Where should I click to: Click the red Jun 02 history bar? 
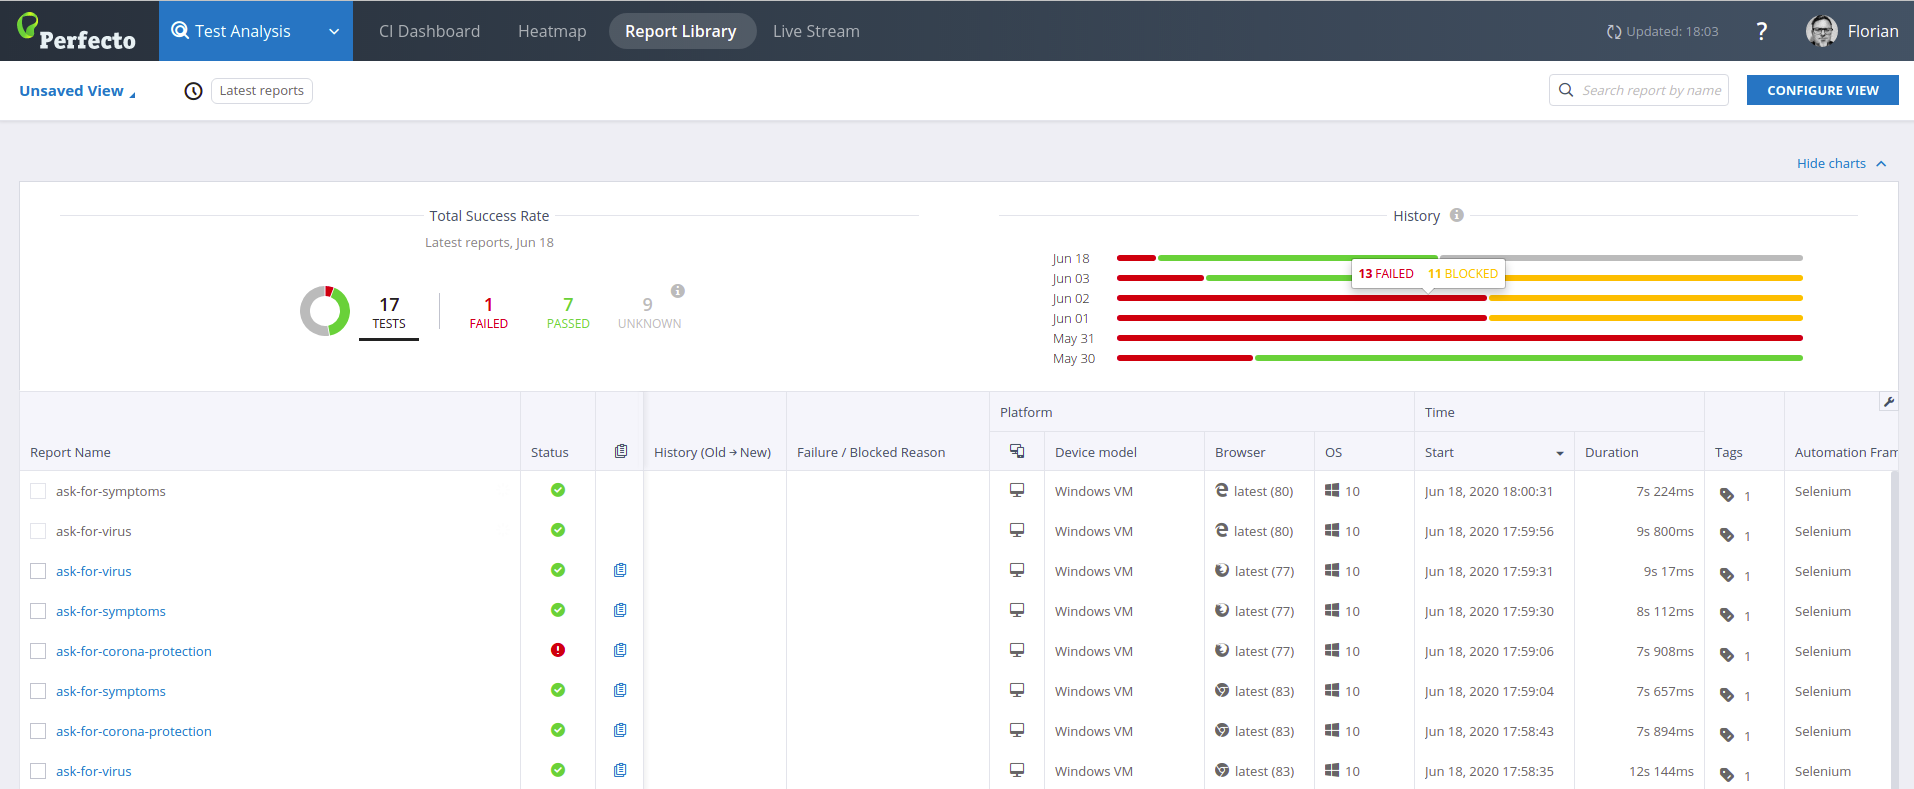[1300, 298]
